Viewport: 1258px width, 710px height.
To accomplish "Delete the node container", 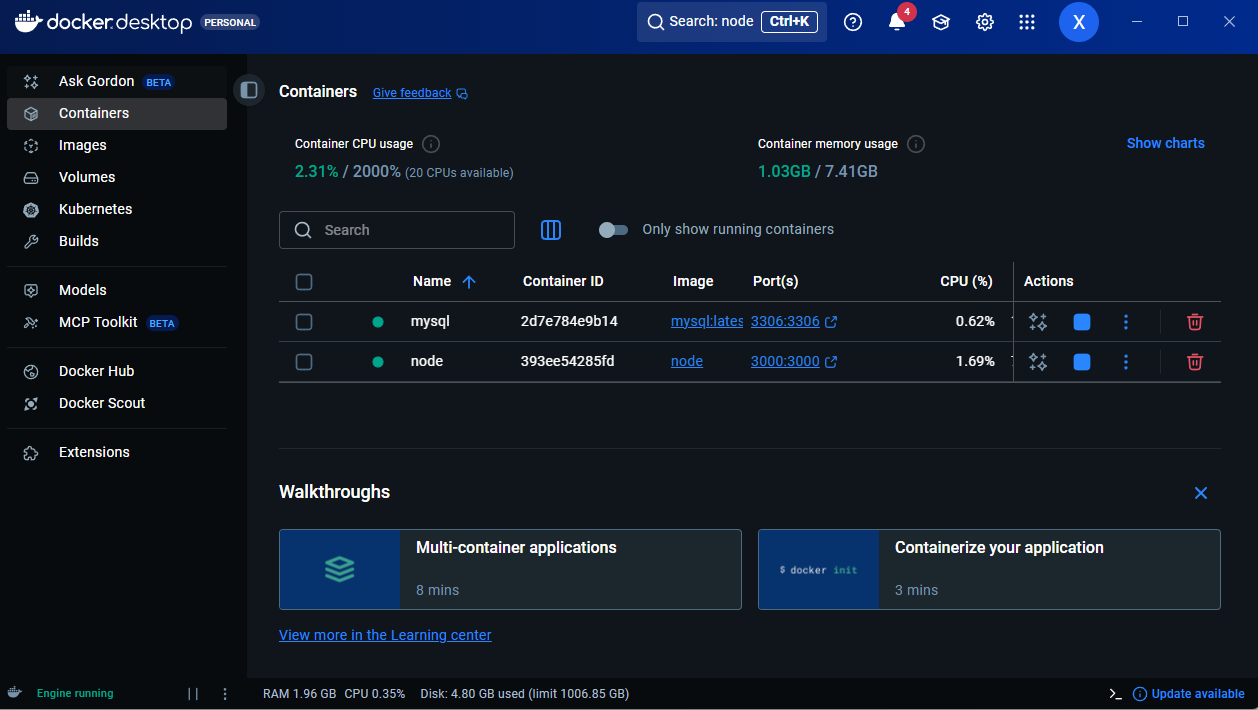I will 1194,362.
